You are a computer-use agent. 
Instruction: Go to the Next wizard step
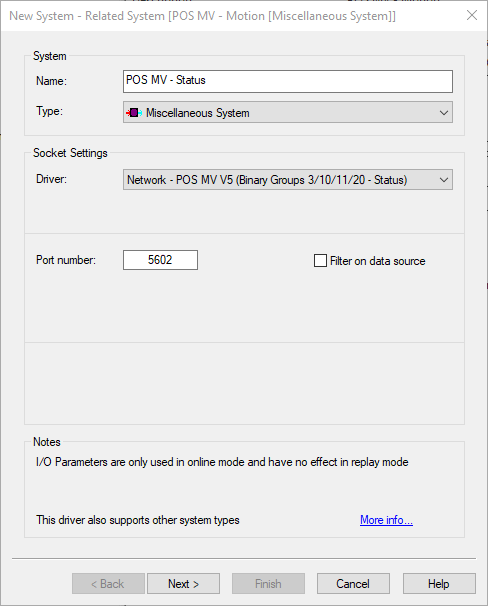pos(184,584)
